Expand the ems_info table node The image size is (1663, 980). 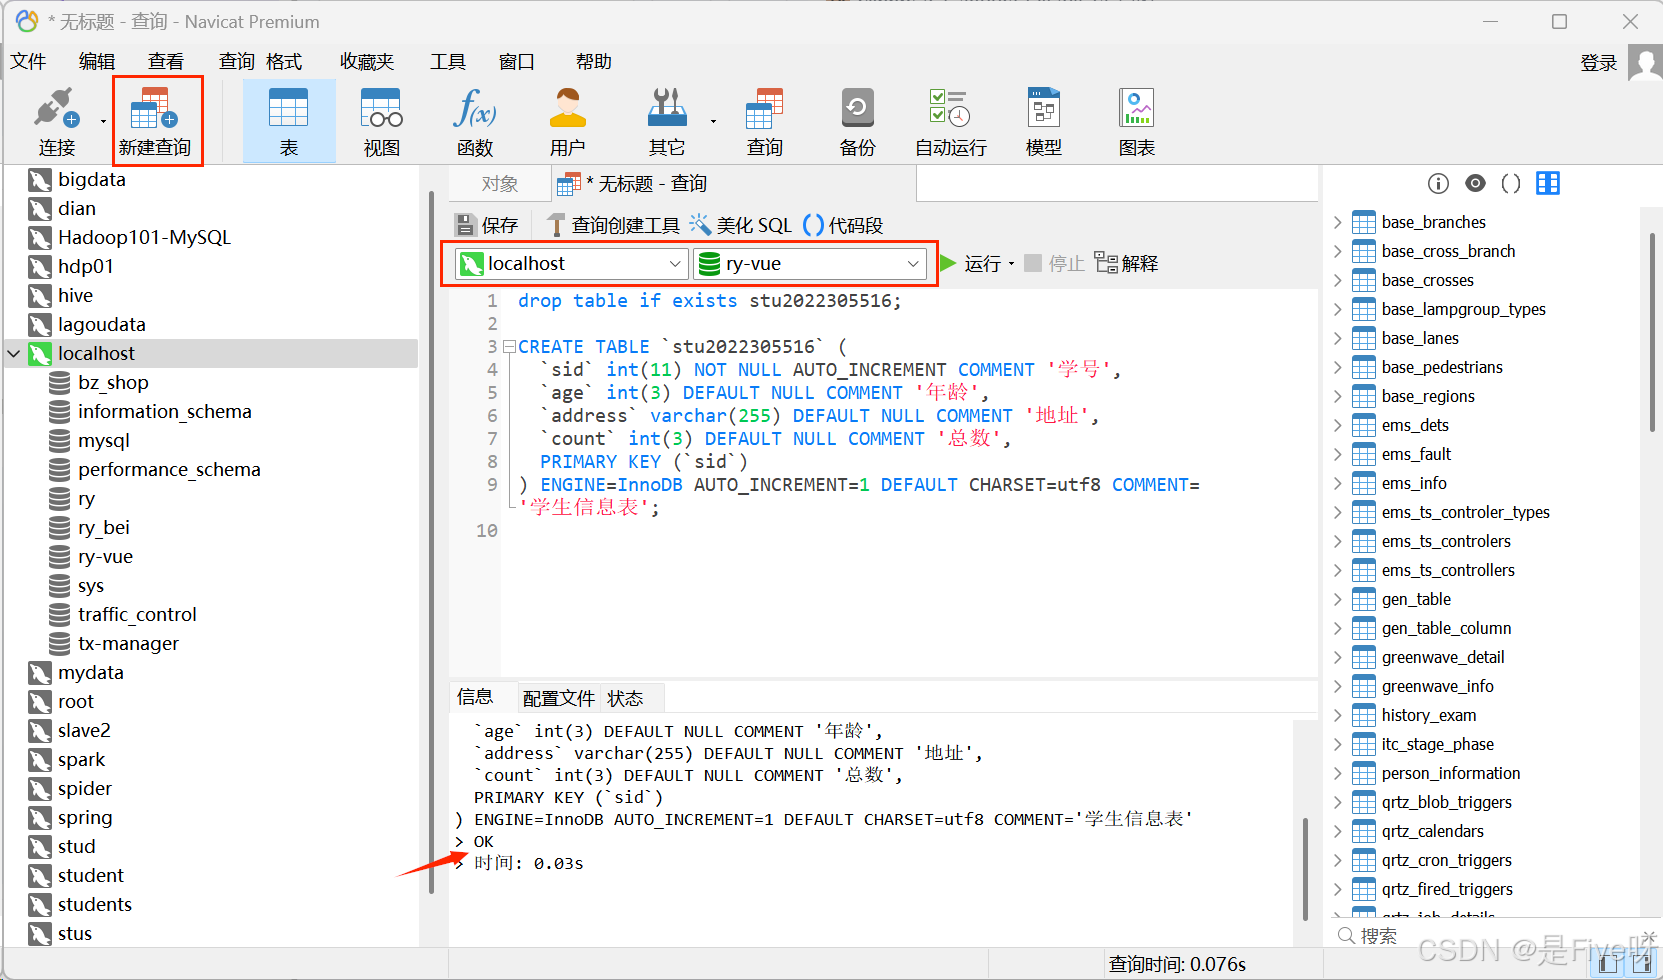1338,483
